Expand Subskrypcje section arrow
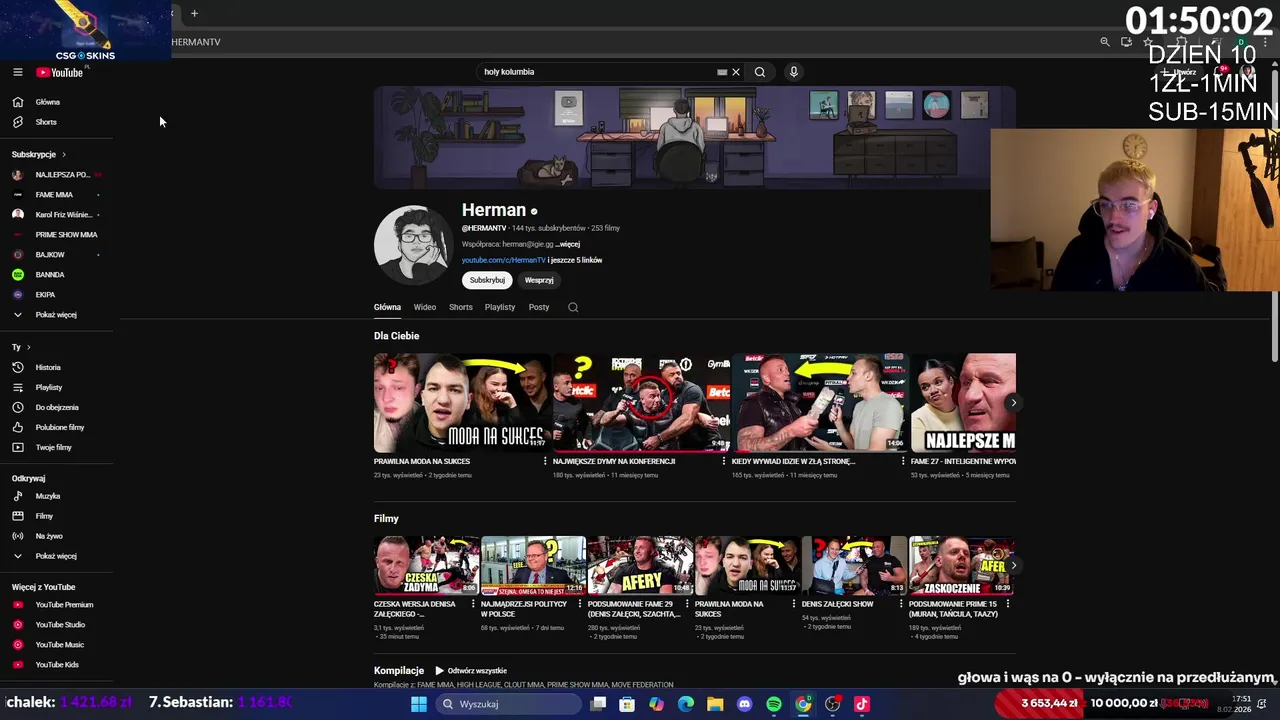Viewport: 1280px width, 720px height. (64, 155)
